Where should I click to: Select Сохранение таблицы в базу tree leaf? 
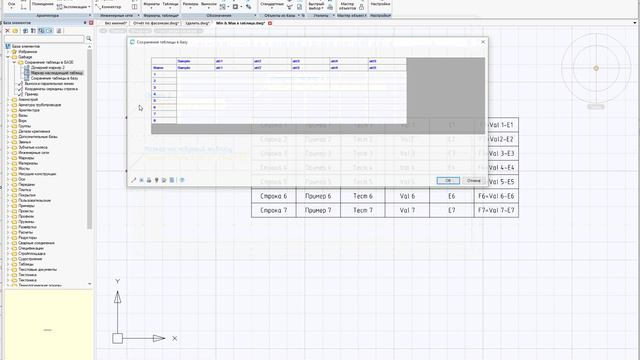(54, 78)
